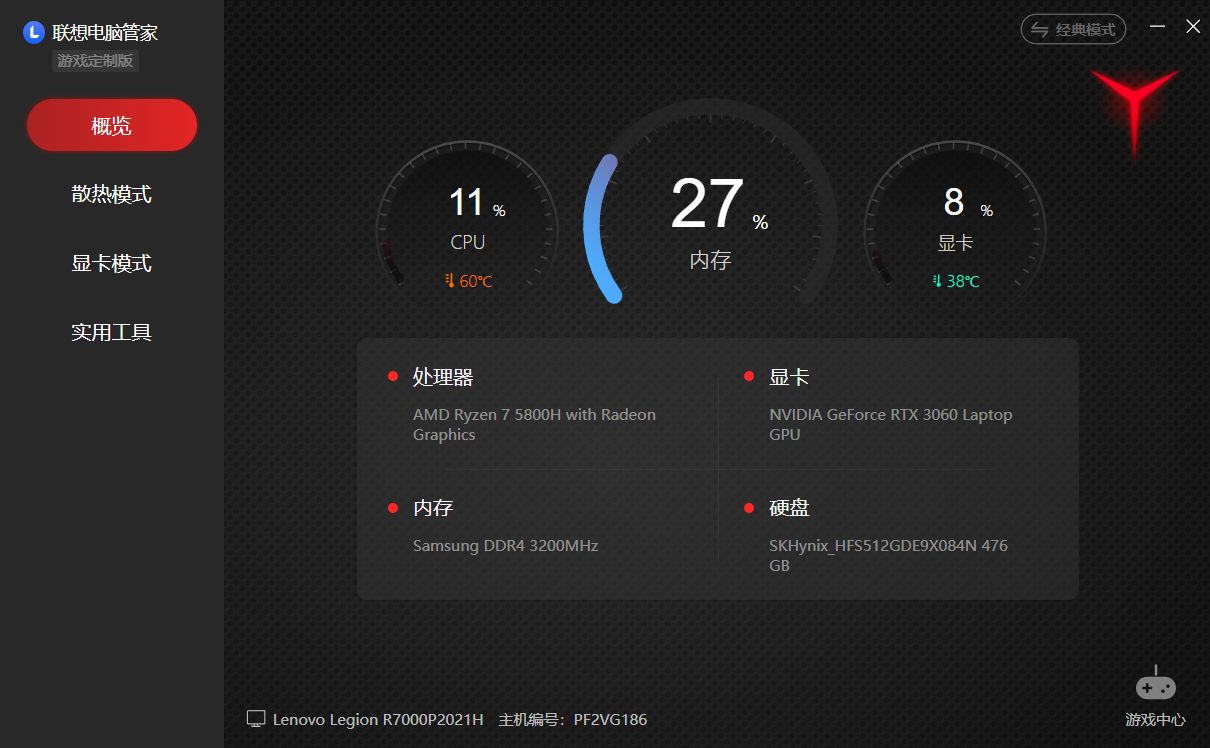Click the red Legion Y logo
This screenshot has width=1210, height=748.
[1134, 112]
